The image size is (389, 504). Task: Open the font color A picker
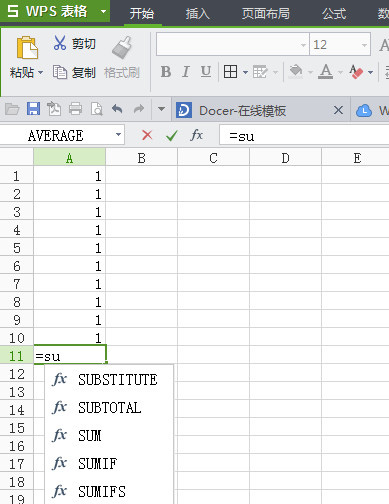[x=326, y=72]
